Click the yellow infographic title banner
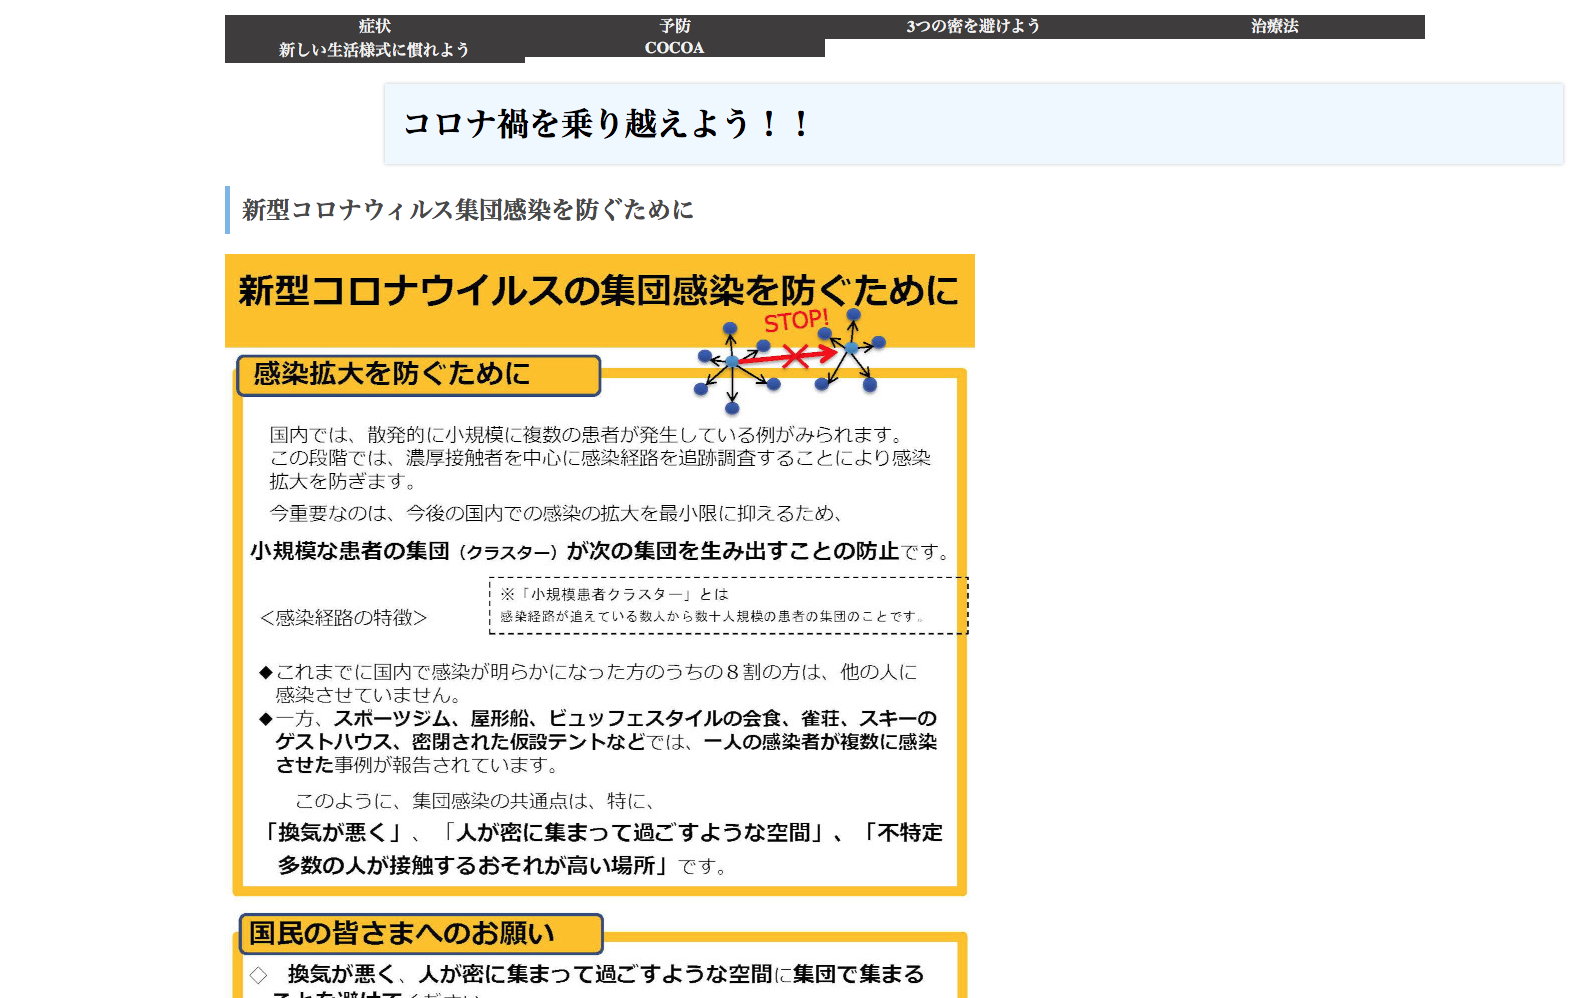 pos(599,292)
